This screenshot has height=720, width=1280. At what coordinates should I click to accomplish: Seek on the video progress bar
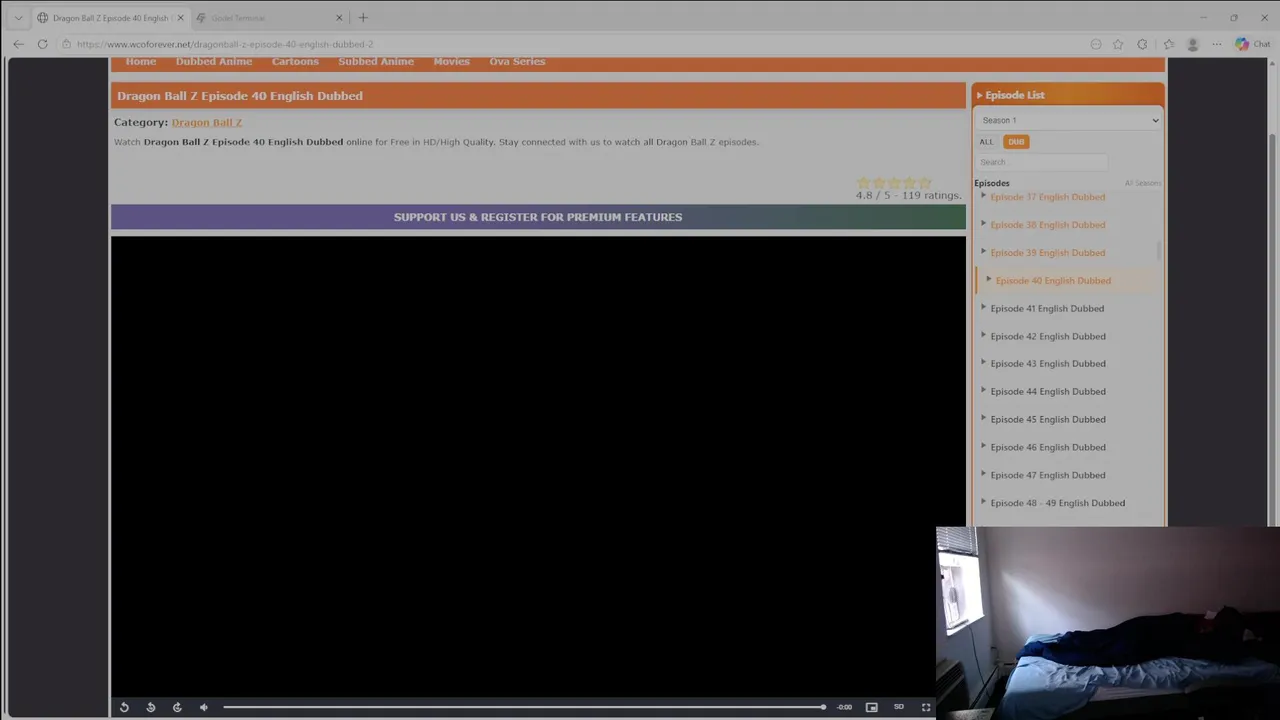(x=525, y=707)
